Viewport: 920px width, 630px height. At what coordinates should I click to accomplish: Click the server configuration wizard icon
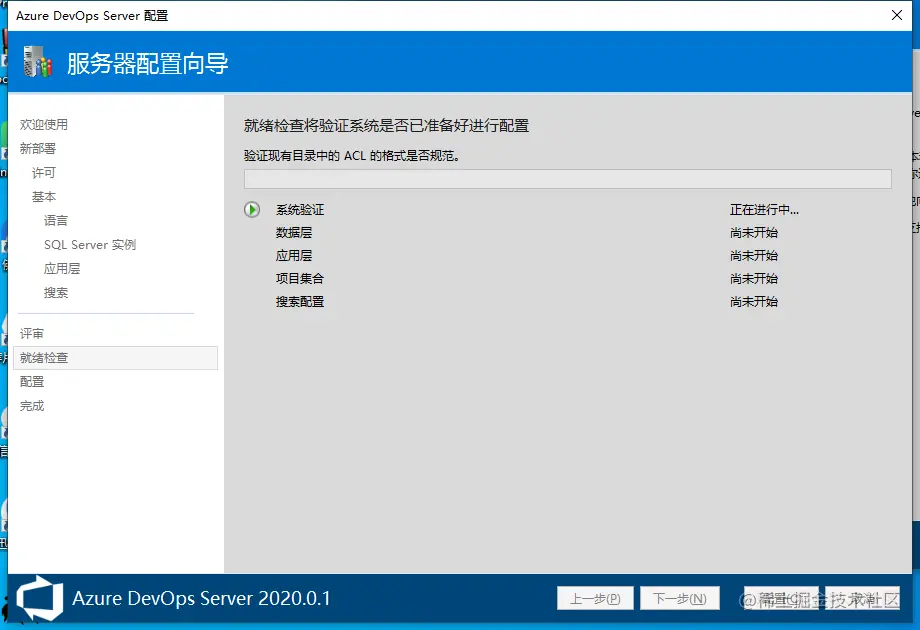[x=38, y=62]
